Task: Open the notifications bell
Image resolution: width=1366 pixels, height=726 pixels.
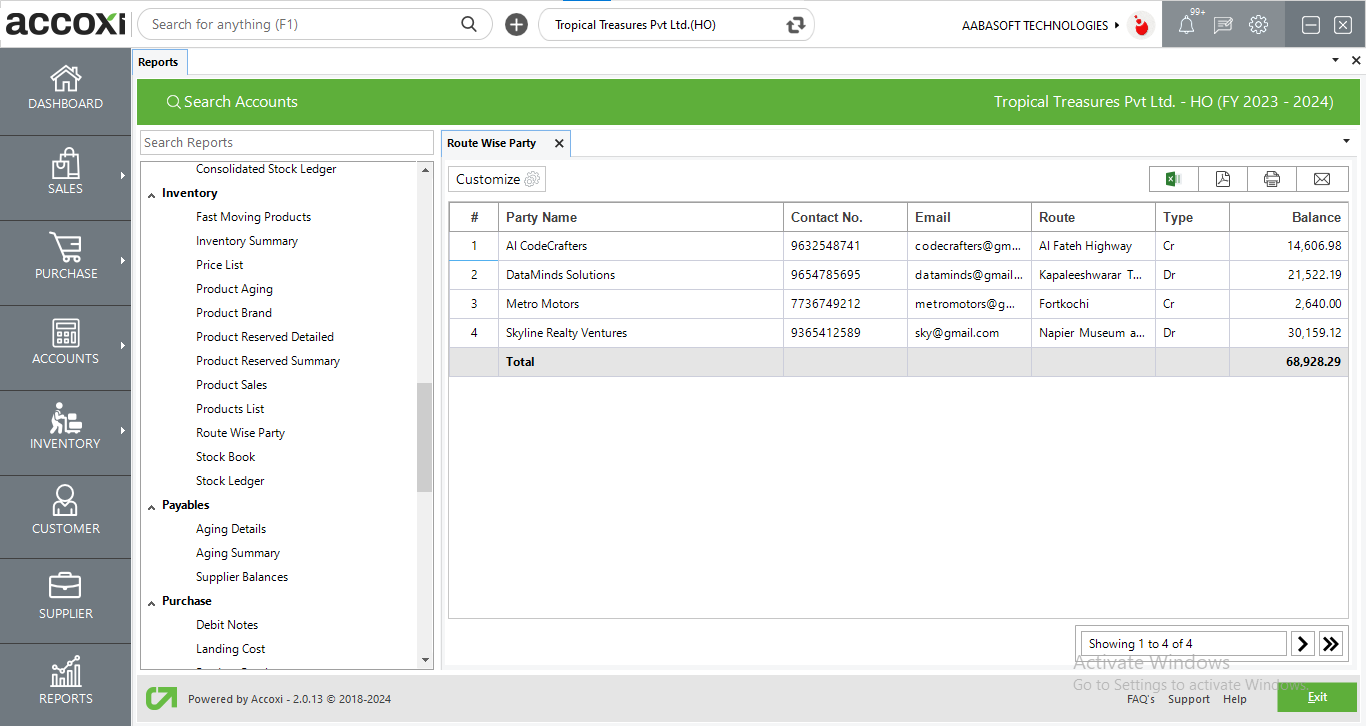Action: click(x=1186, y=25)
